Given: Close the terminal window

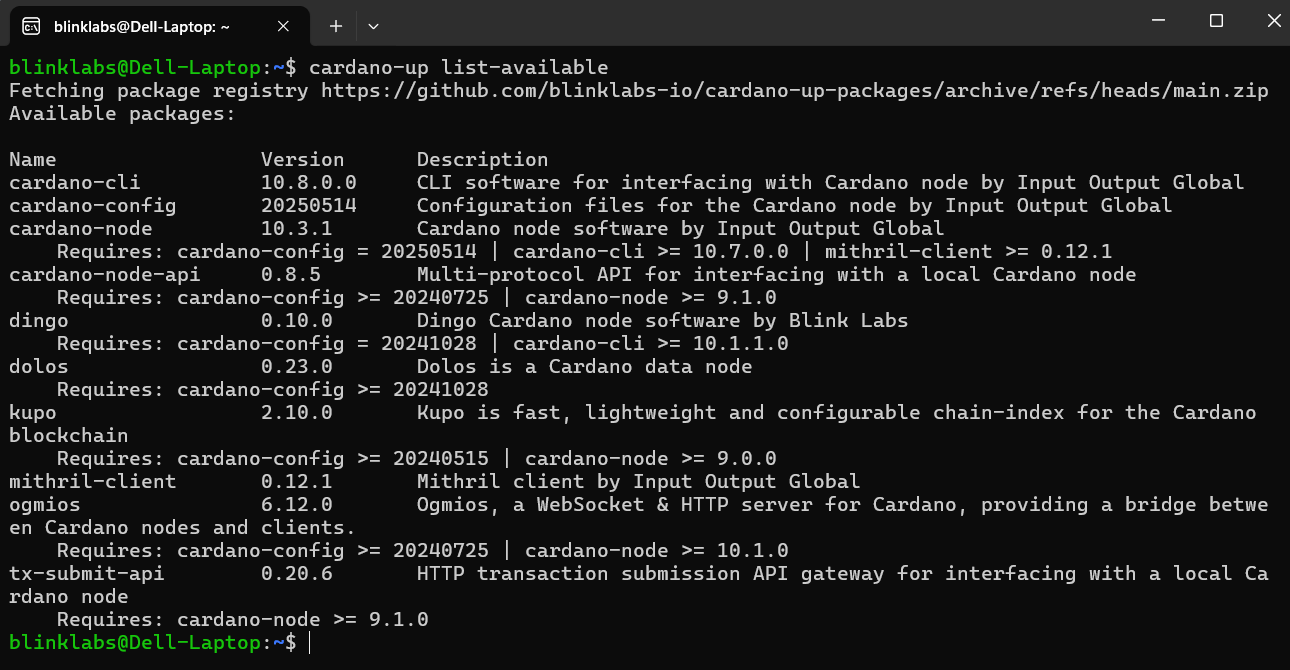Looking at the screenshot, I should click(x=1272, y=21).
